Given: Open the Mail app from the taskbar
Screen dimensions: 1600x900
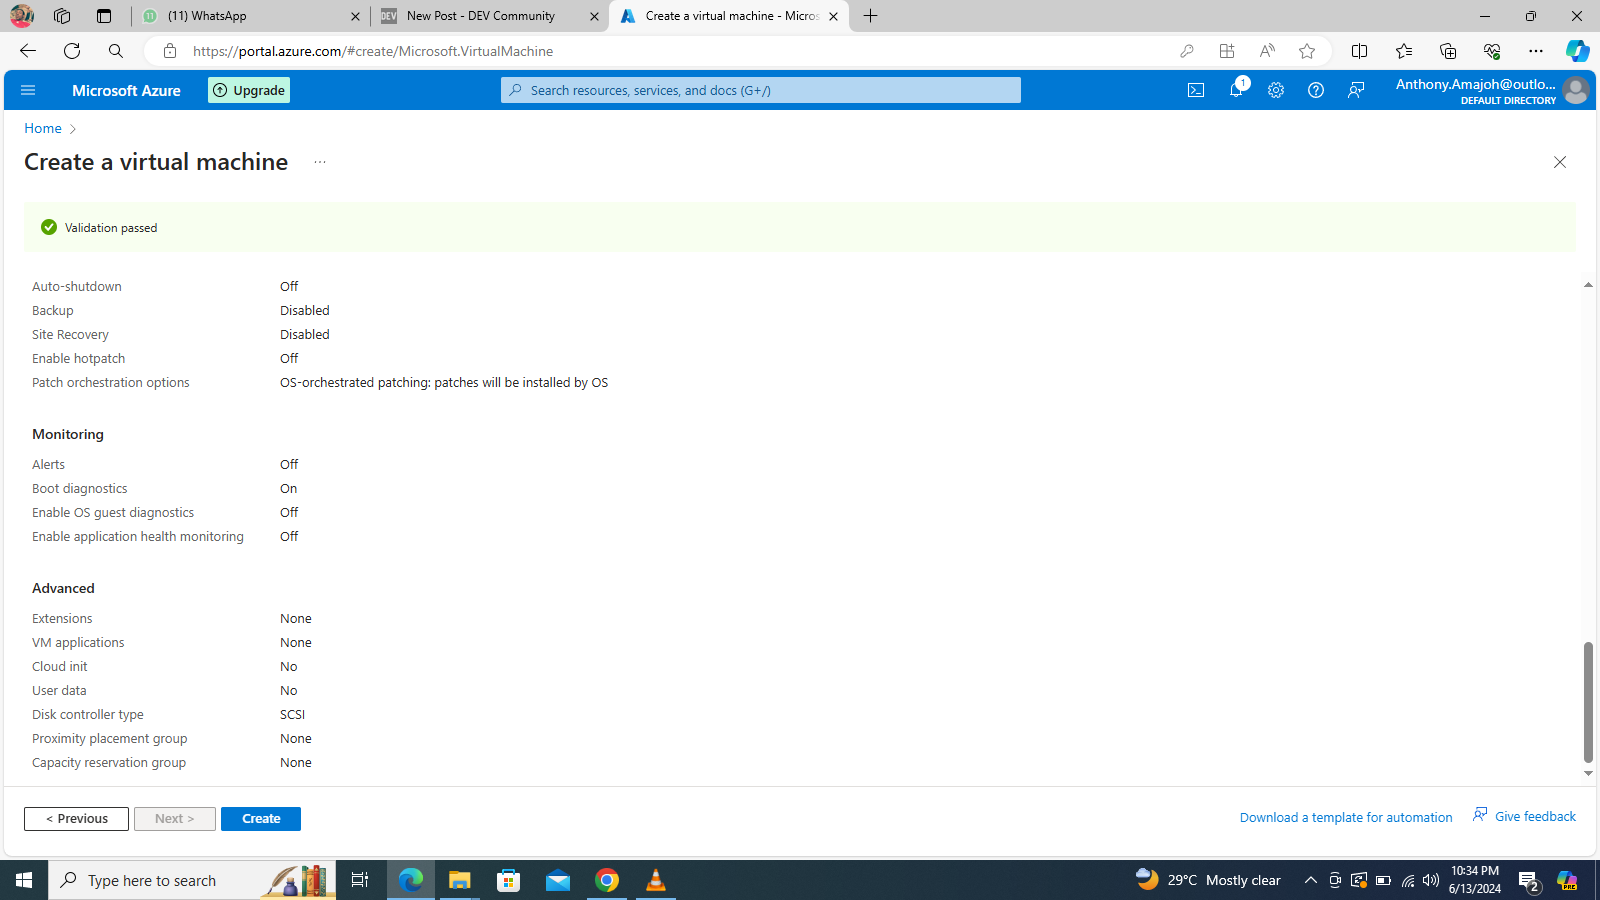Looking at the screenshot, I should coord(558,880).
